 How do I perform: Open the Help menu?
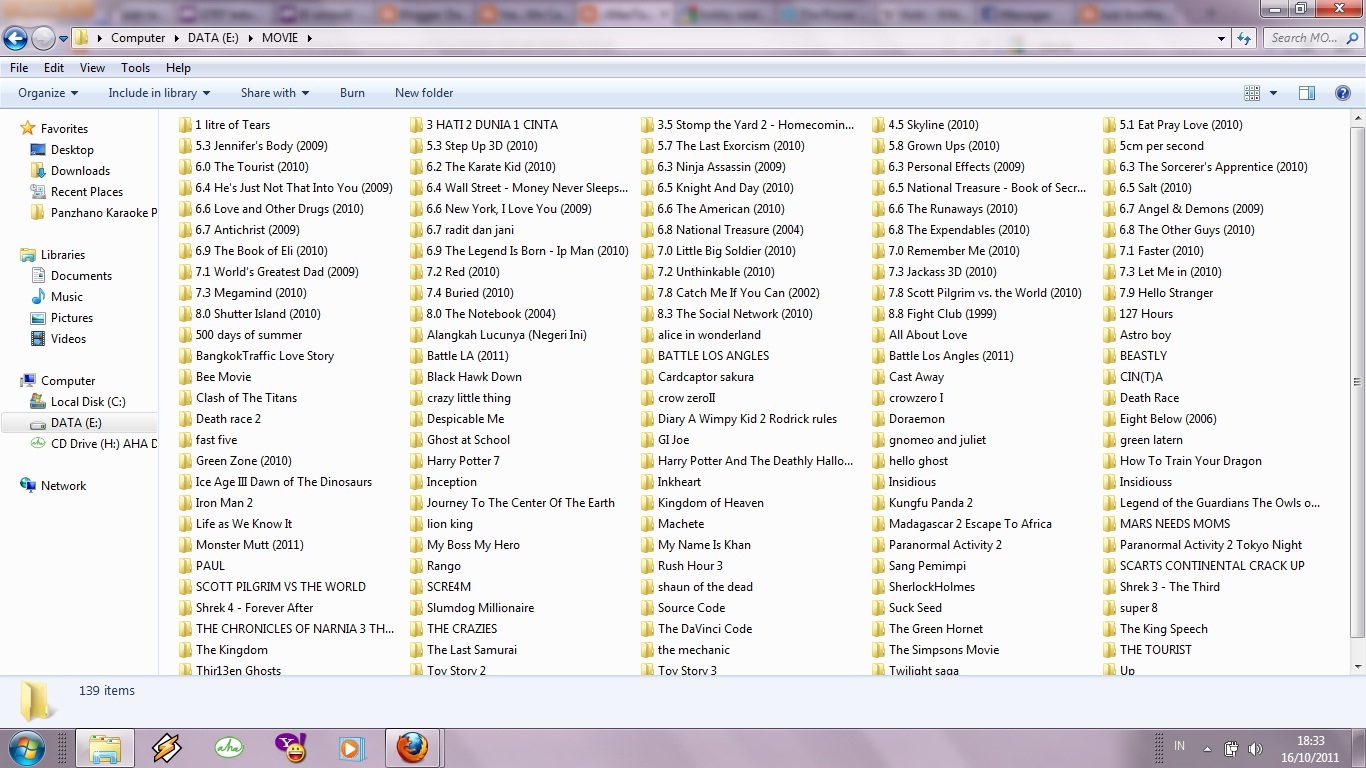tap(178, 68)
